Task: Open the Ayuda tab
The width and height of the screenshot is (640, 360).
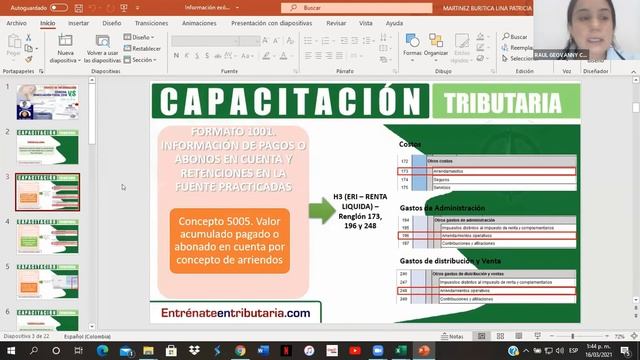Action: (x=394, y=23)
